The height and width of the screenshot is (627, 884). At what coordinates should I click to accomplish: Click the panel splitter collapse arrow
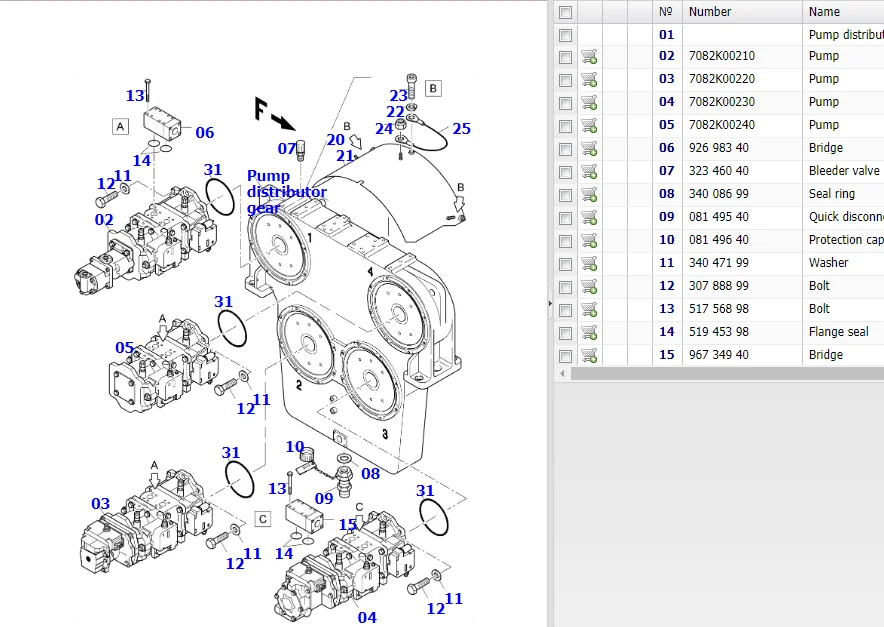click(550, 302)
